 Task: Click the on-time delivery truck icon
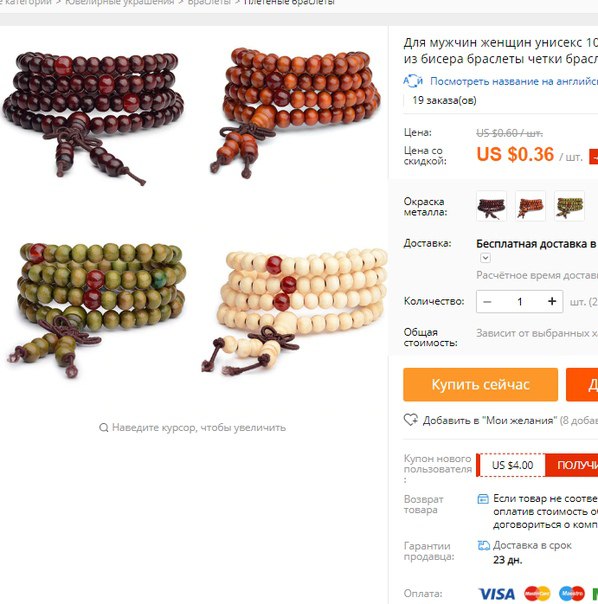484,545
